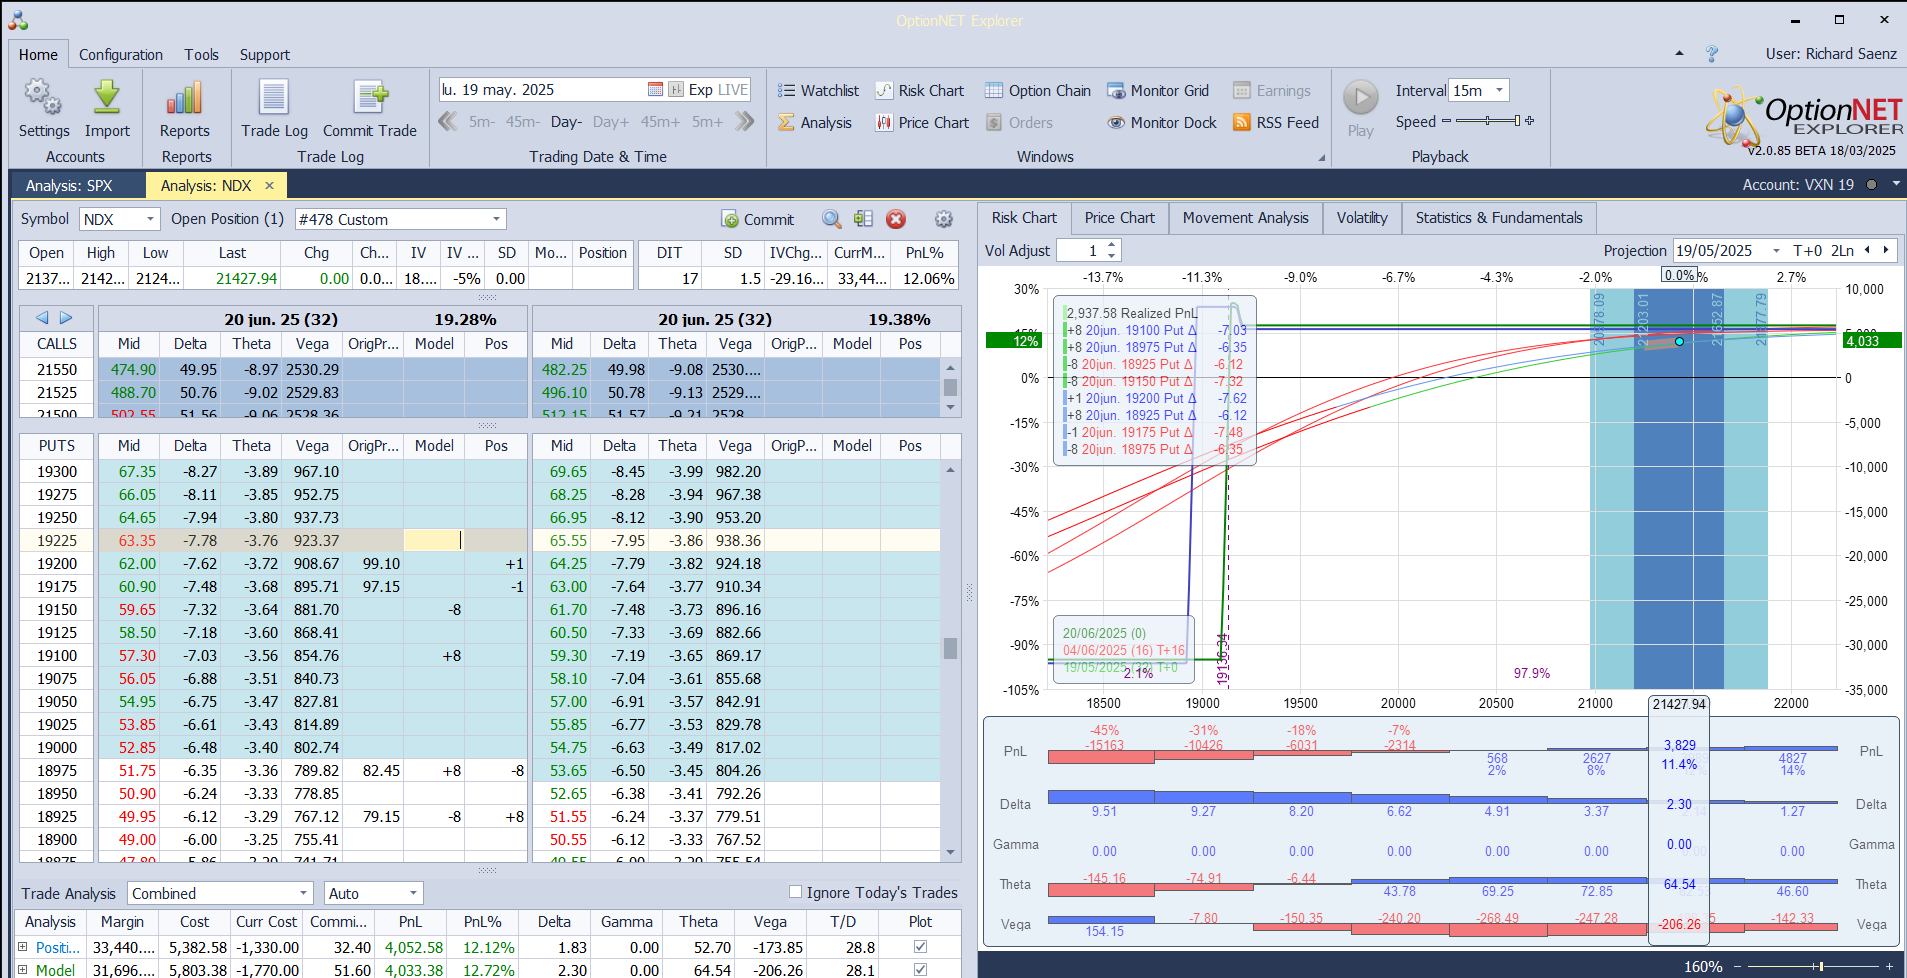Click the red X delete position icon
This screenshot has width=1907, height=978.
(896, 219)
